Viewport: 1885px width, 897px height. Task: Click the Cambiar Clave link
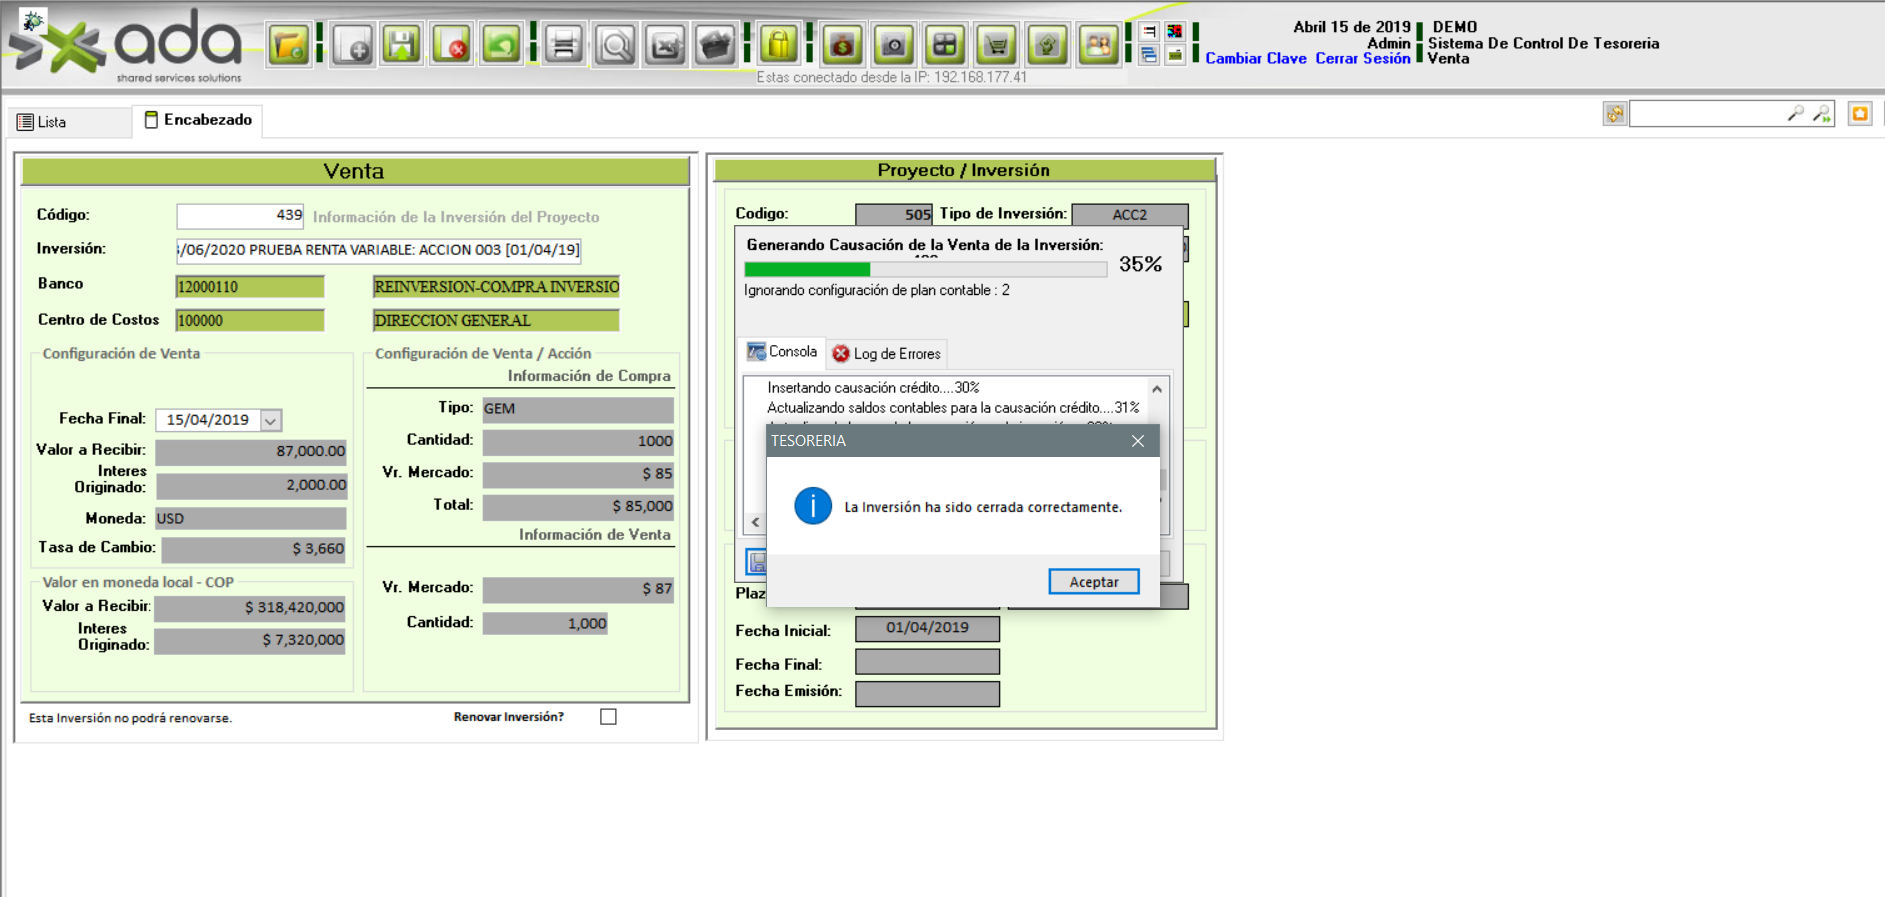pos(1255,59)
